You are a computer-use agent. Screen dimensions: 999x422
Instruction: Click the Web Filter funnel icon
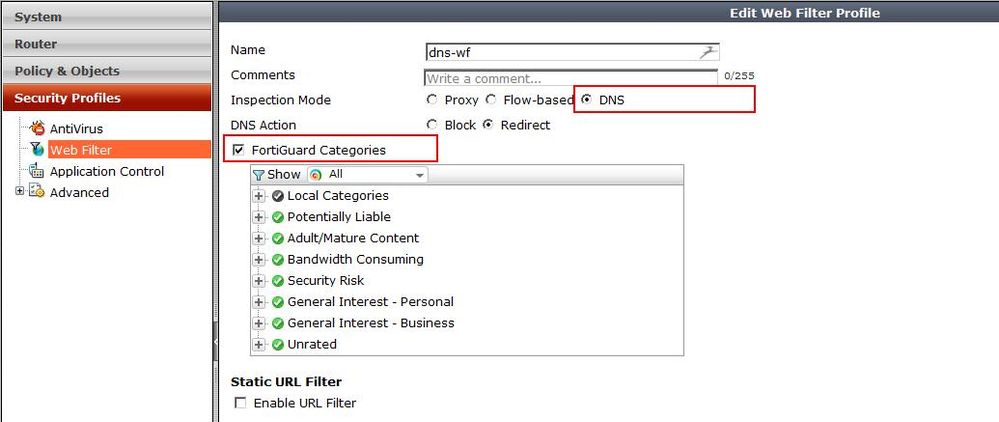point(38,150)
